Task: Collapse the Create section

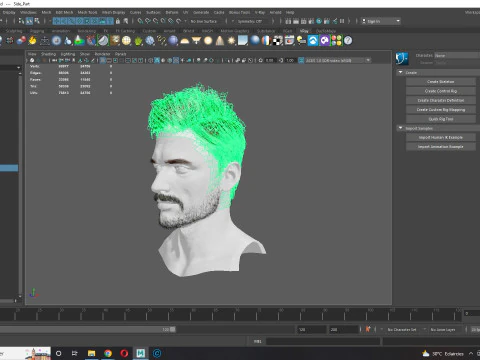Action: pos(400,72)
